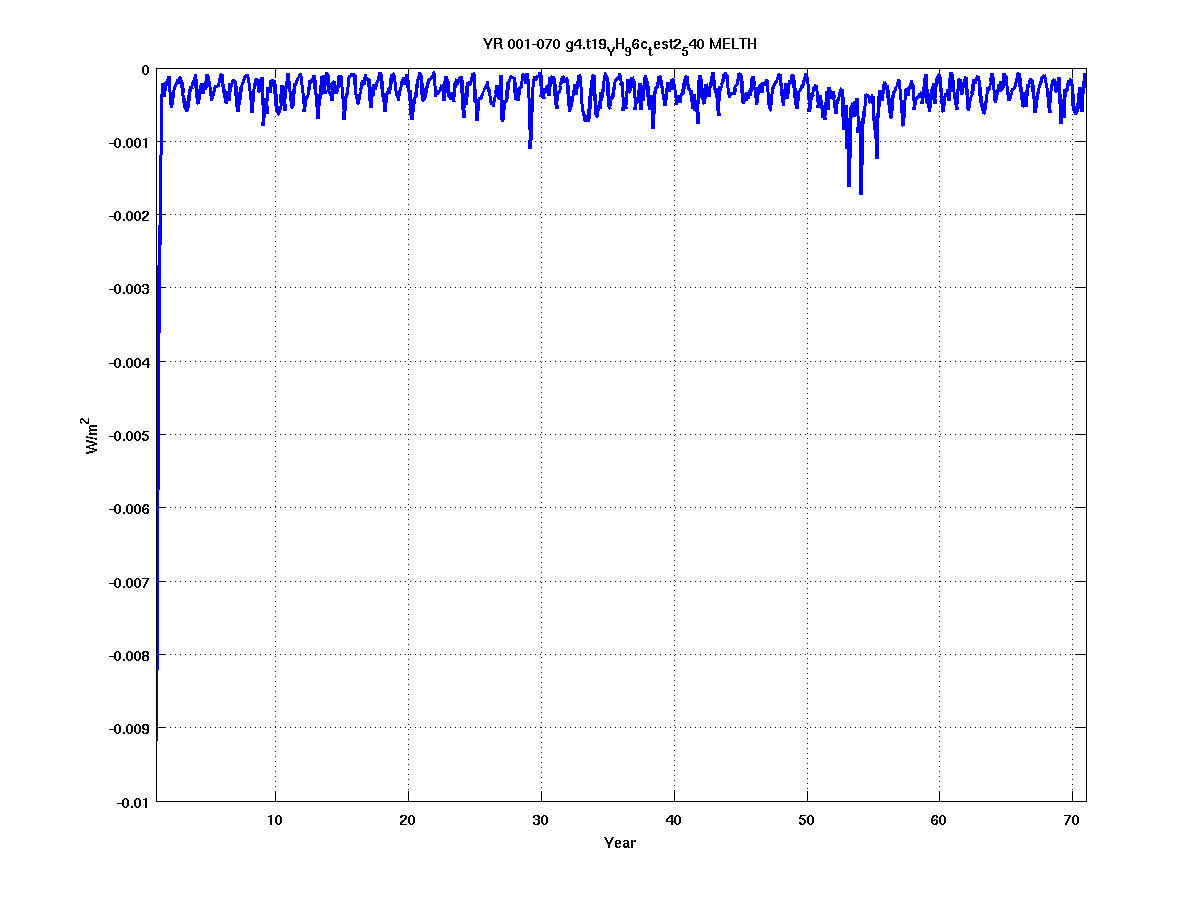Click y-axis tick label -0.002
Viewport: 1200px width, 900px height.
[x=130, y=216]
